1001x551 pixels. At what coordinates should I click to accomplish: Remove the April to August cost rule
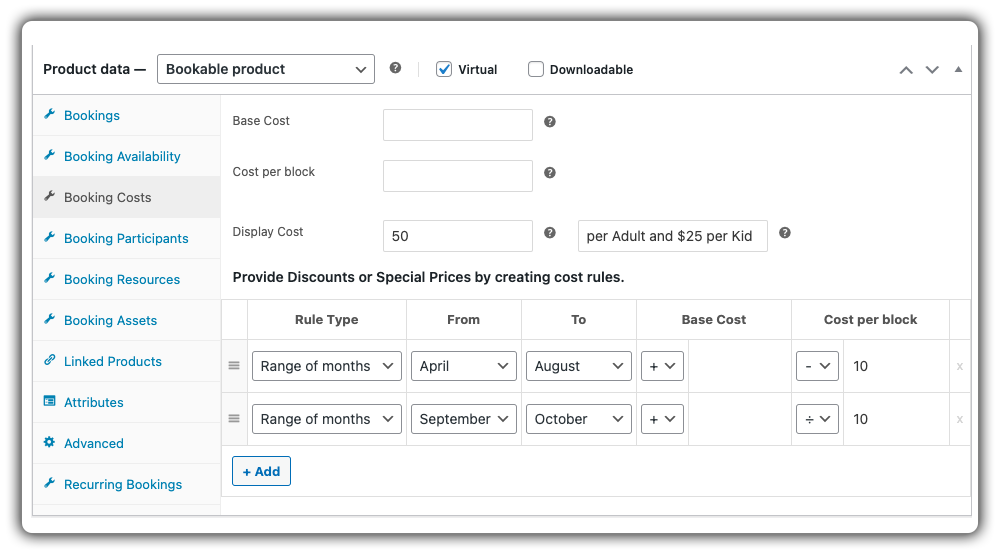(960, 366)
